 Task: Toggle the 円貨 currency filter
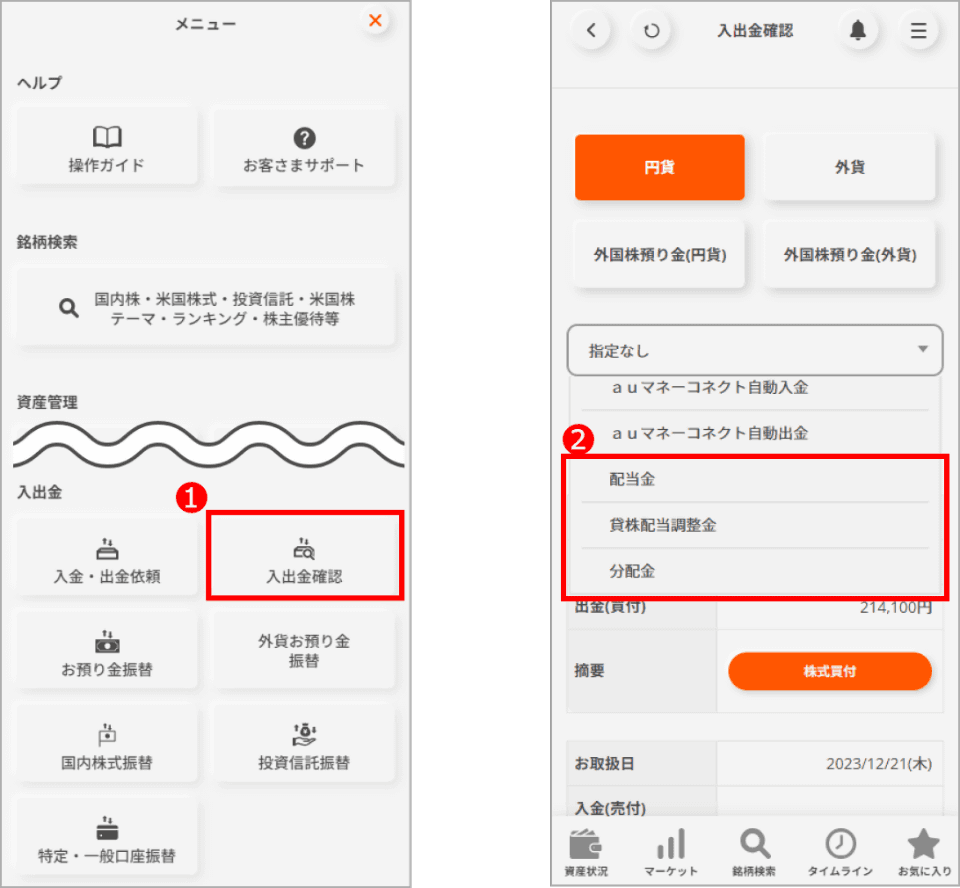coord(659,167)
